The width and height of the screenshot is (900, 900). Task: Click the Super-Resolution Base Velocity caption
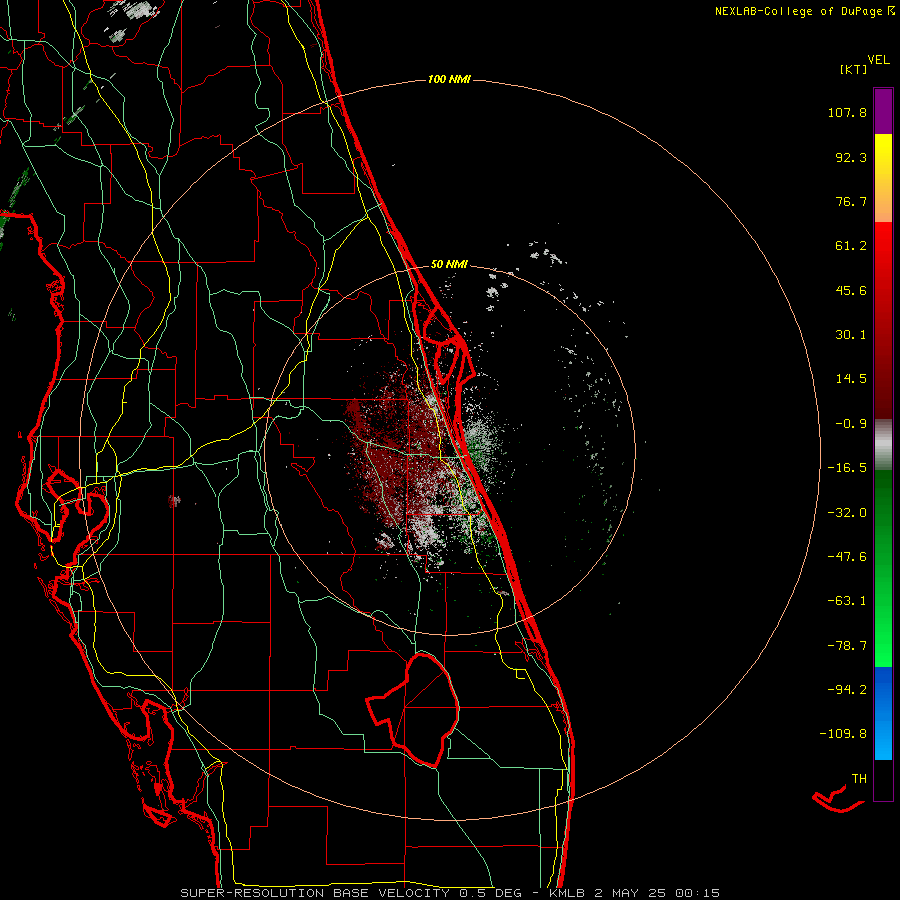click(x=449, y=893)
